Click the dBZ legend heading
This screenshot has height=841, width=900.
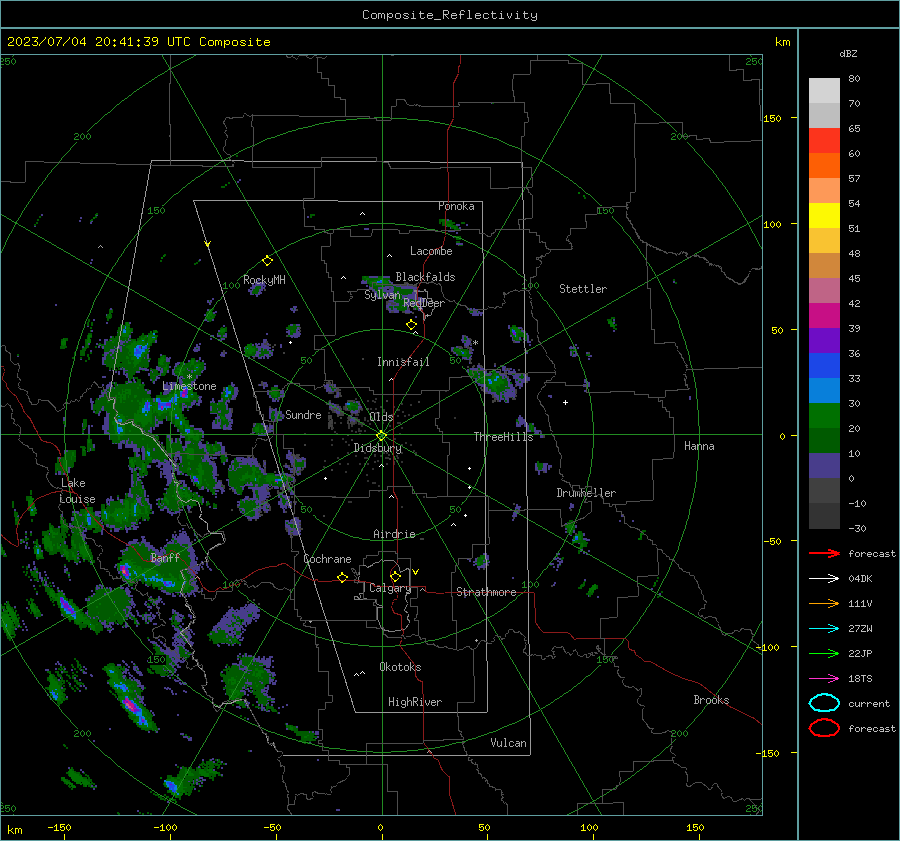[848, 54]
